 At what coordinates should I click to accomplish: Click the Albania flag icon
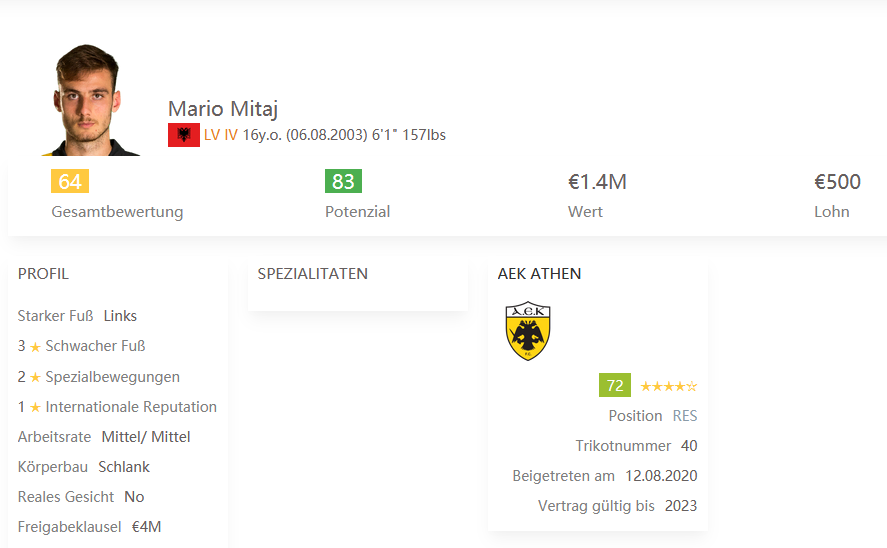coord(184,135)
